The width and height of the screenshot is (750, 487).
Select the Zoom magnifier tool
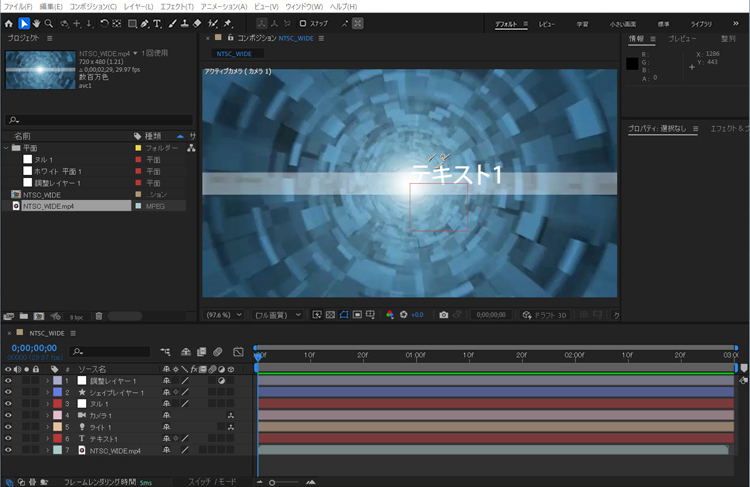(50, 23)
